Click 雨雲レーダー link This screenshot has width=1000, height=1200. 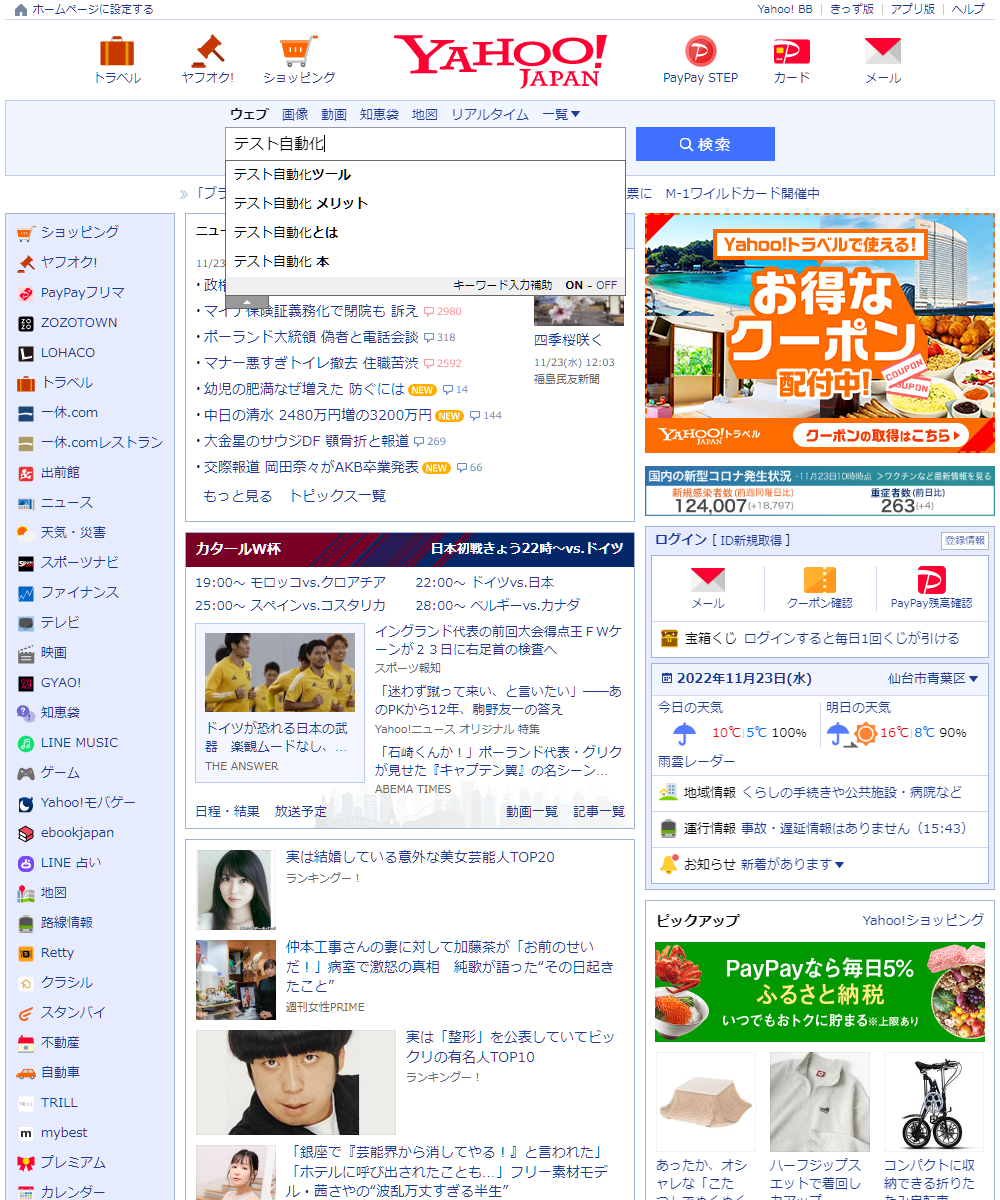(696, 761)
